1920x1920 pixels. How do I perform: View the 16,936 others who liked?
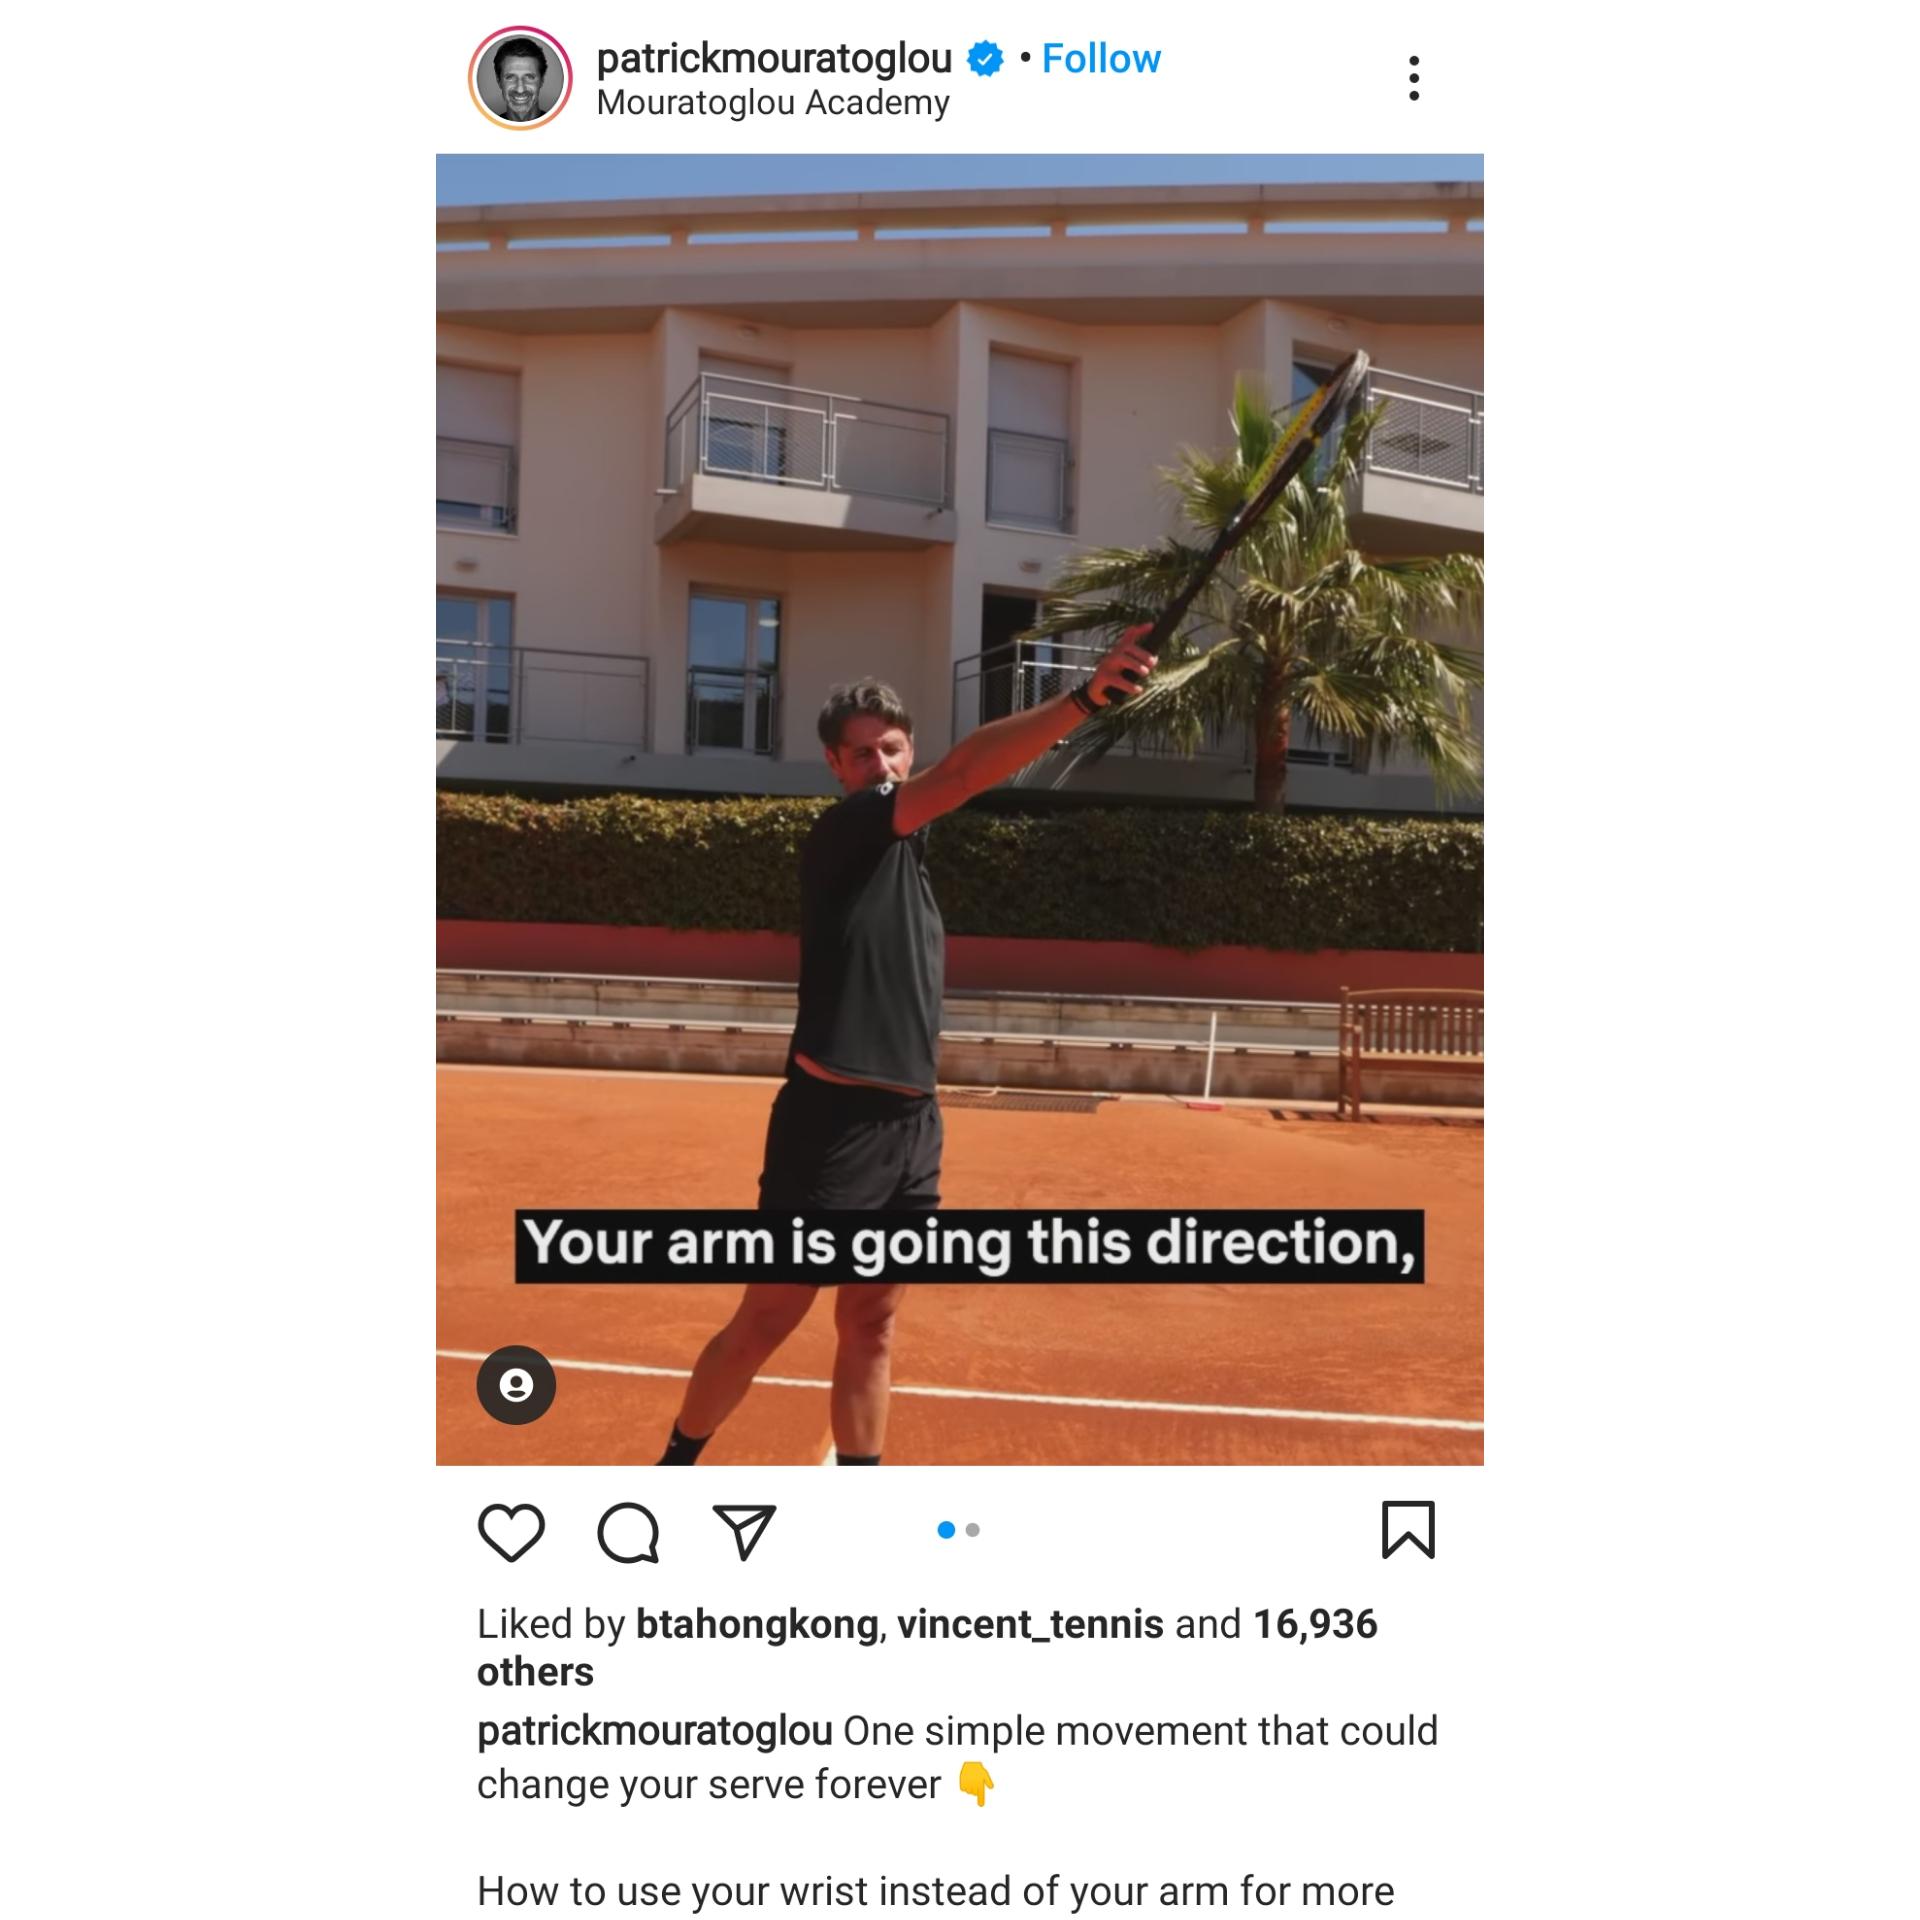coord(927,1648)
